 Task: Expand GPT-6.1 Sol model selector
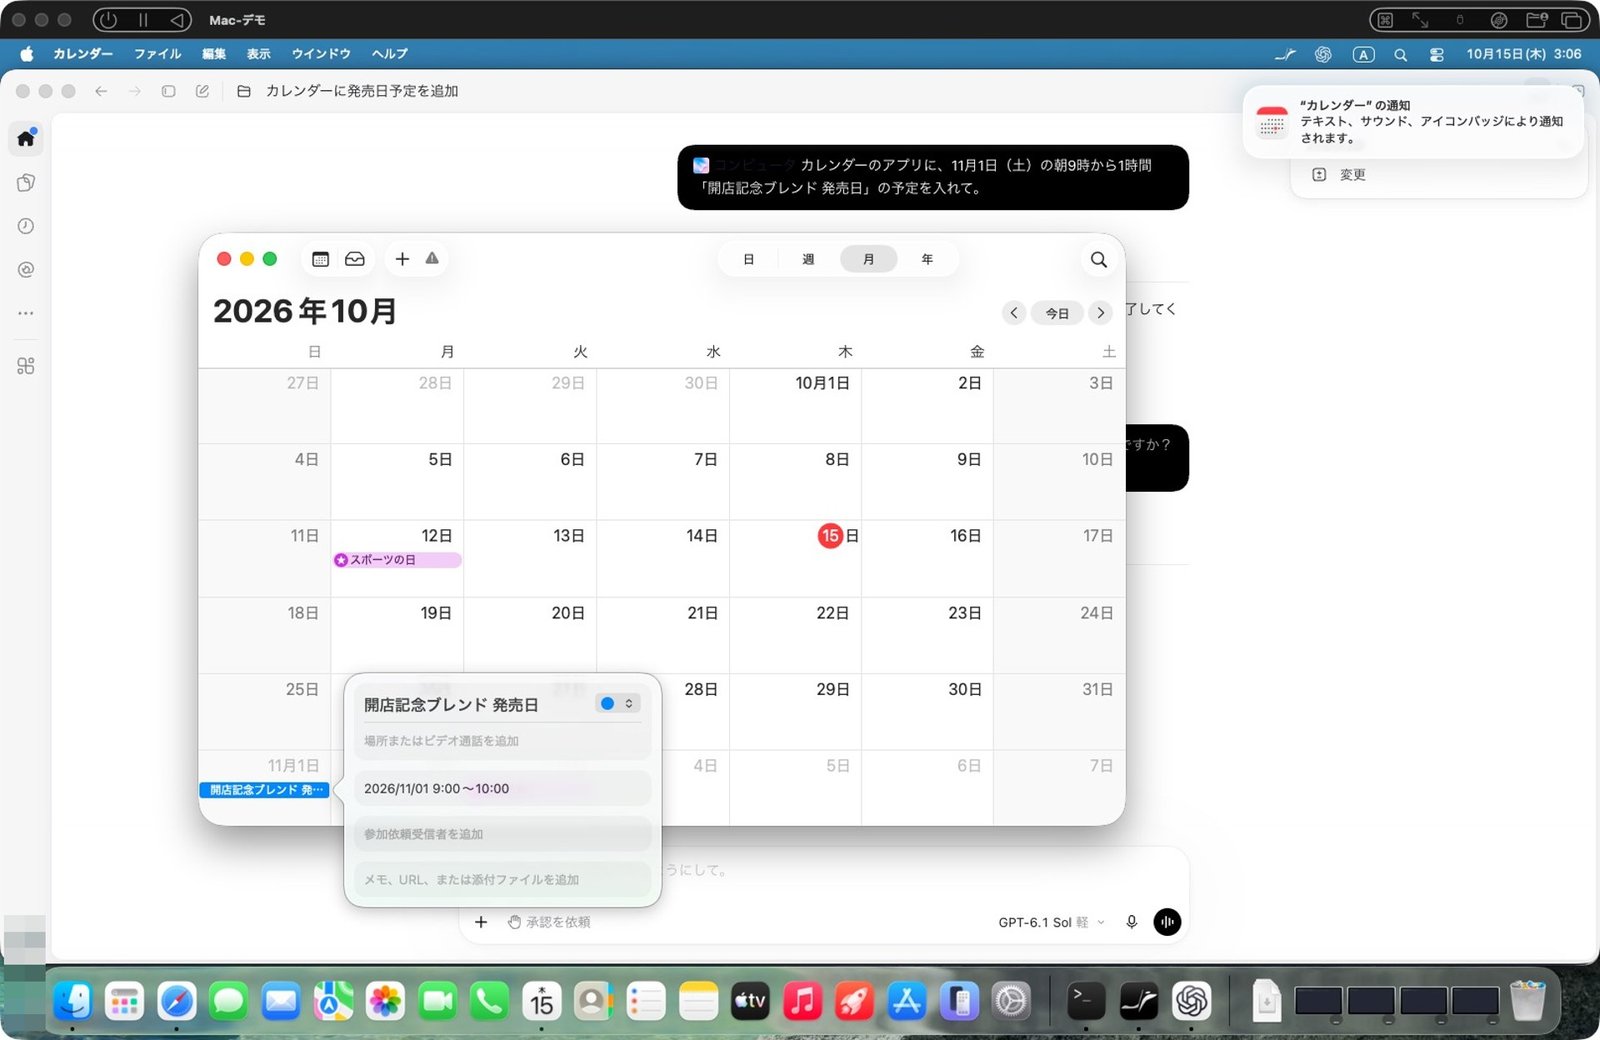1051,922
